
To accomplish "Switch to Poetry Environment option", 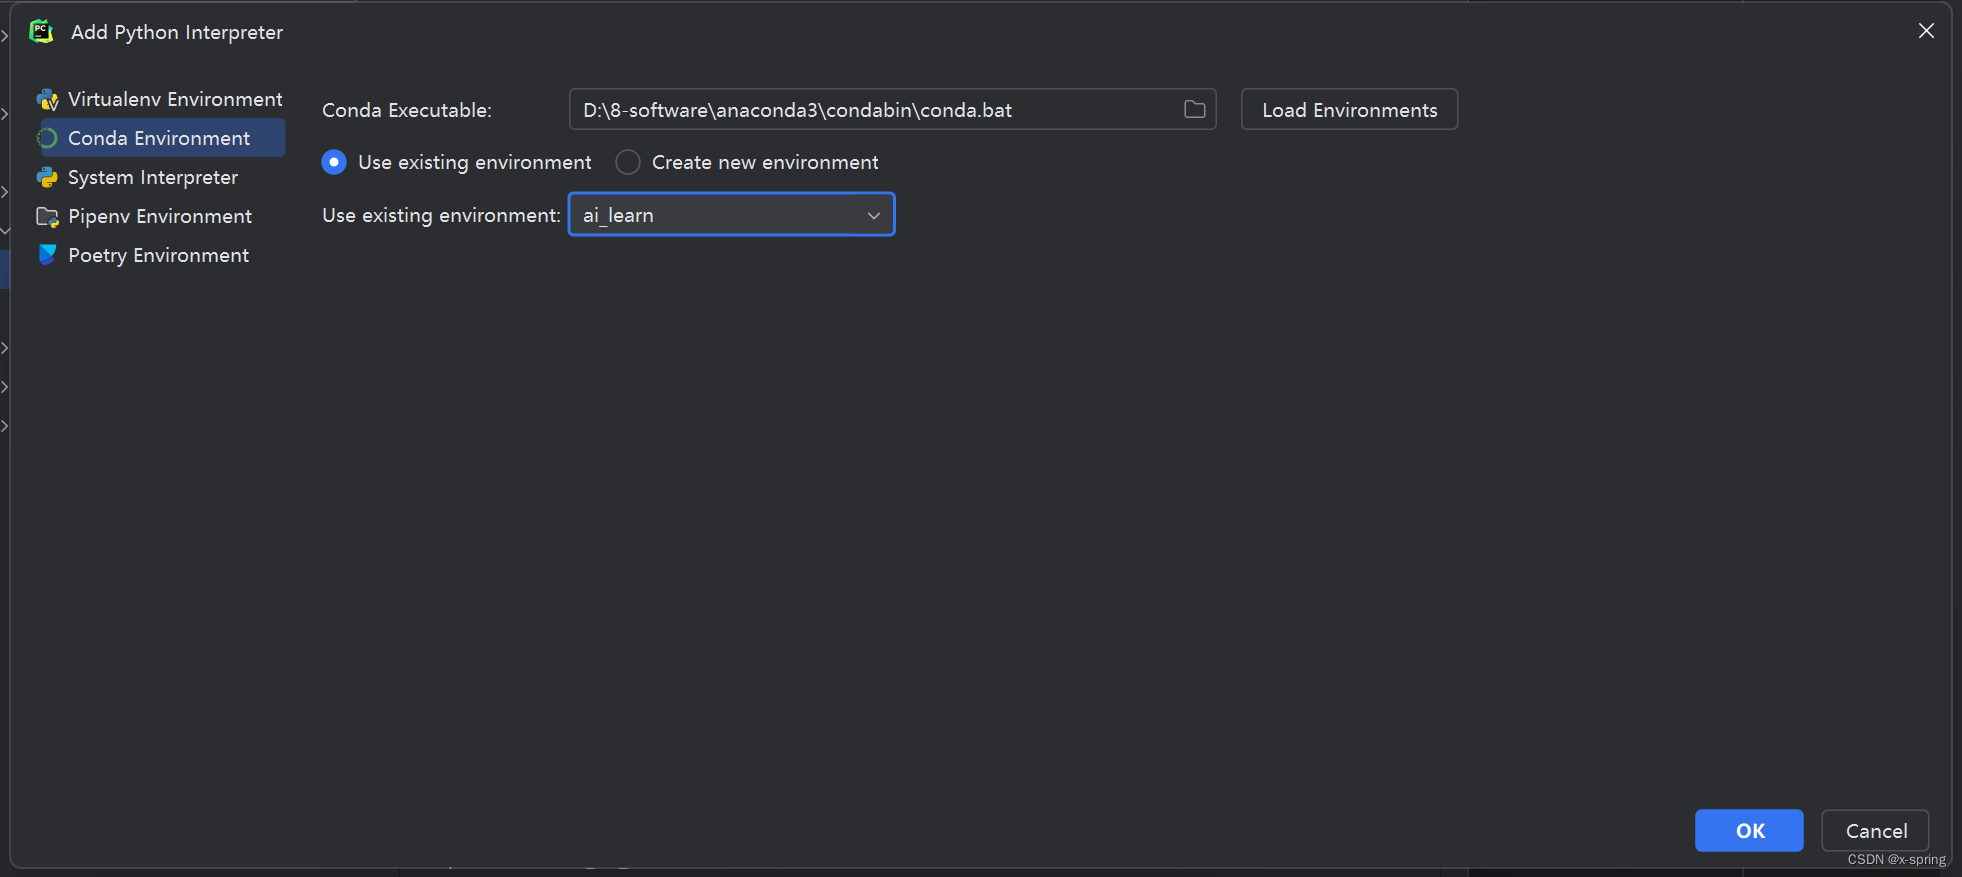I will (x=160, y=255).
